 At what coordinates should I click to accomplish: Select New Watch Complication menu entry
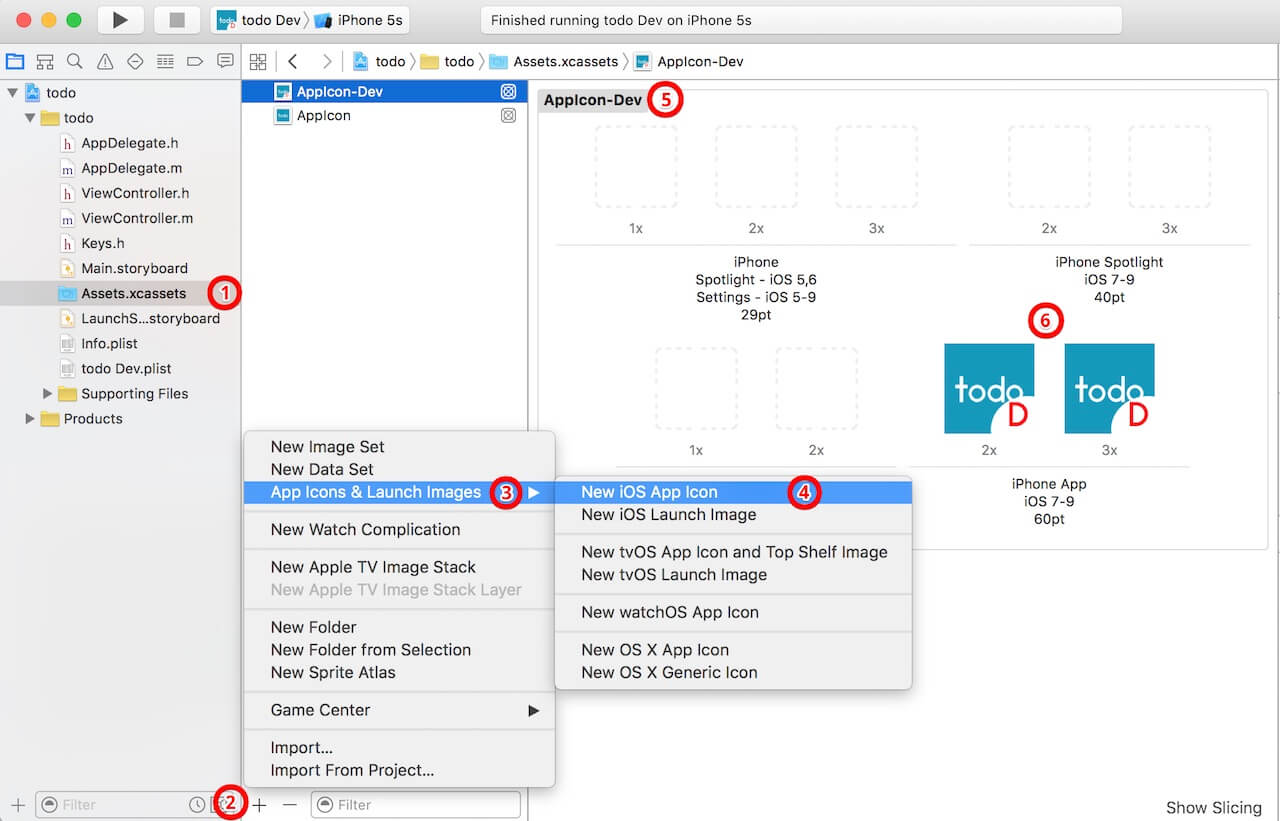point(365,529)
